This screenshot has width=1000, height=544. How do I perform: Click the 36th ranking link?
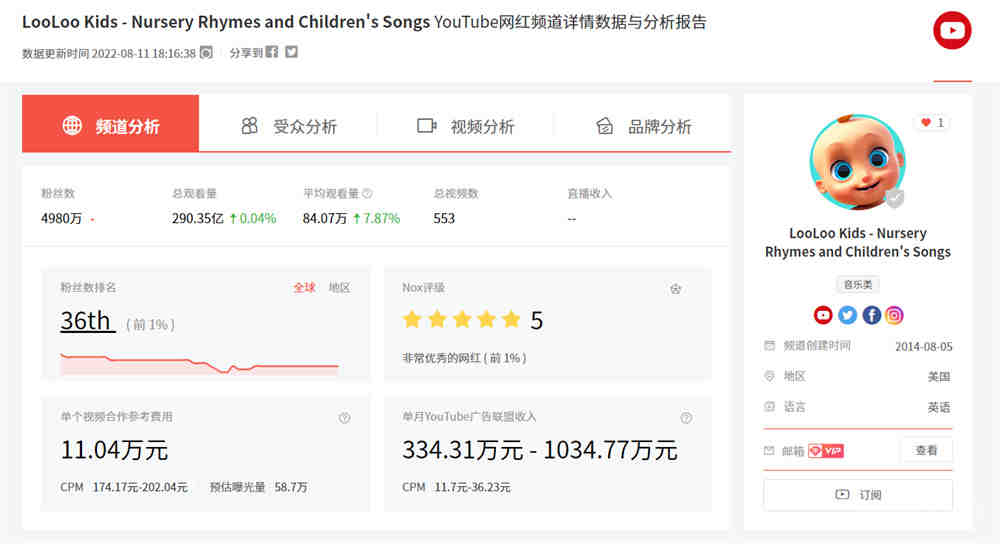coord(87,321)
